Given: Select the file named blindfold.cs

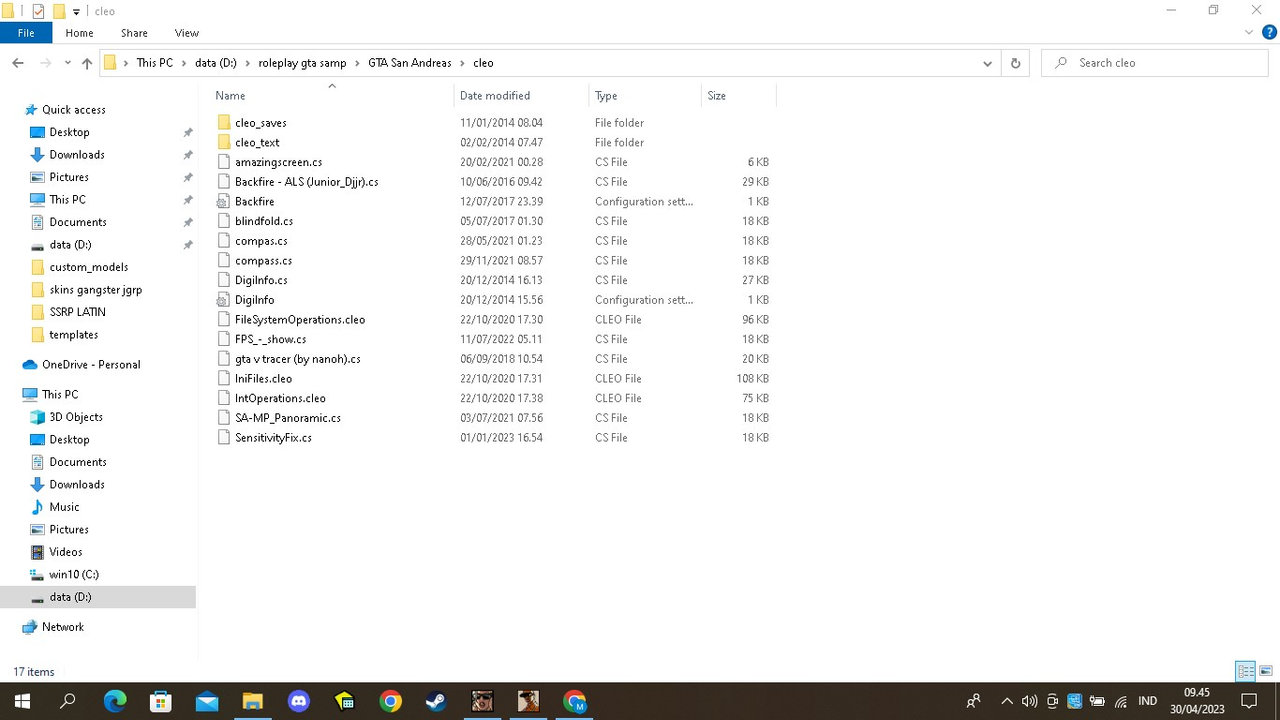Looking at the screenshot, I should coord(264,221).
